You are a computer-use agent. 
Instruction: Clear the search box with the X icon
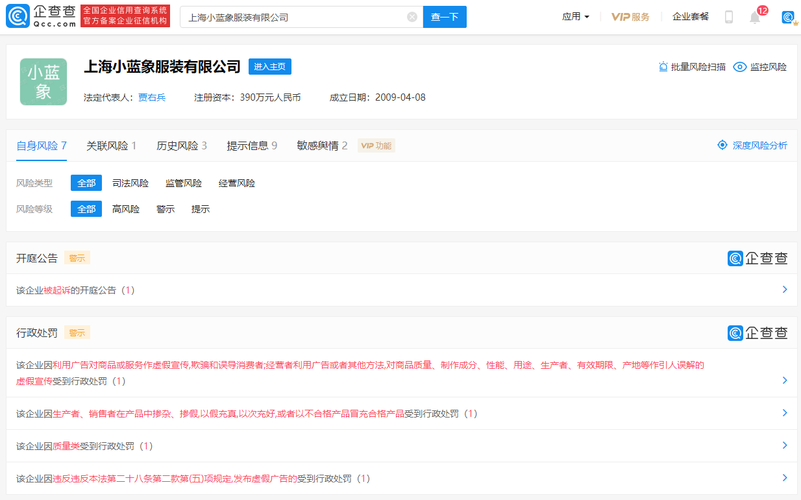tap(412, 17)
